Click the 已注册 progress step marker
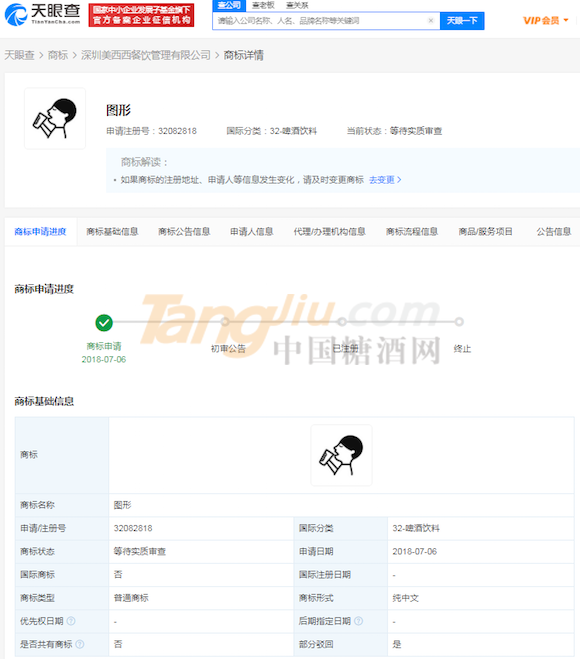The width and height of the screenshot is (580, 659). [342, 322]
